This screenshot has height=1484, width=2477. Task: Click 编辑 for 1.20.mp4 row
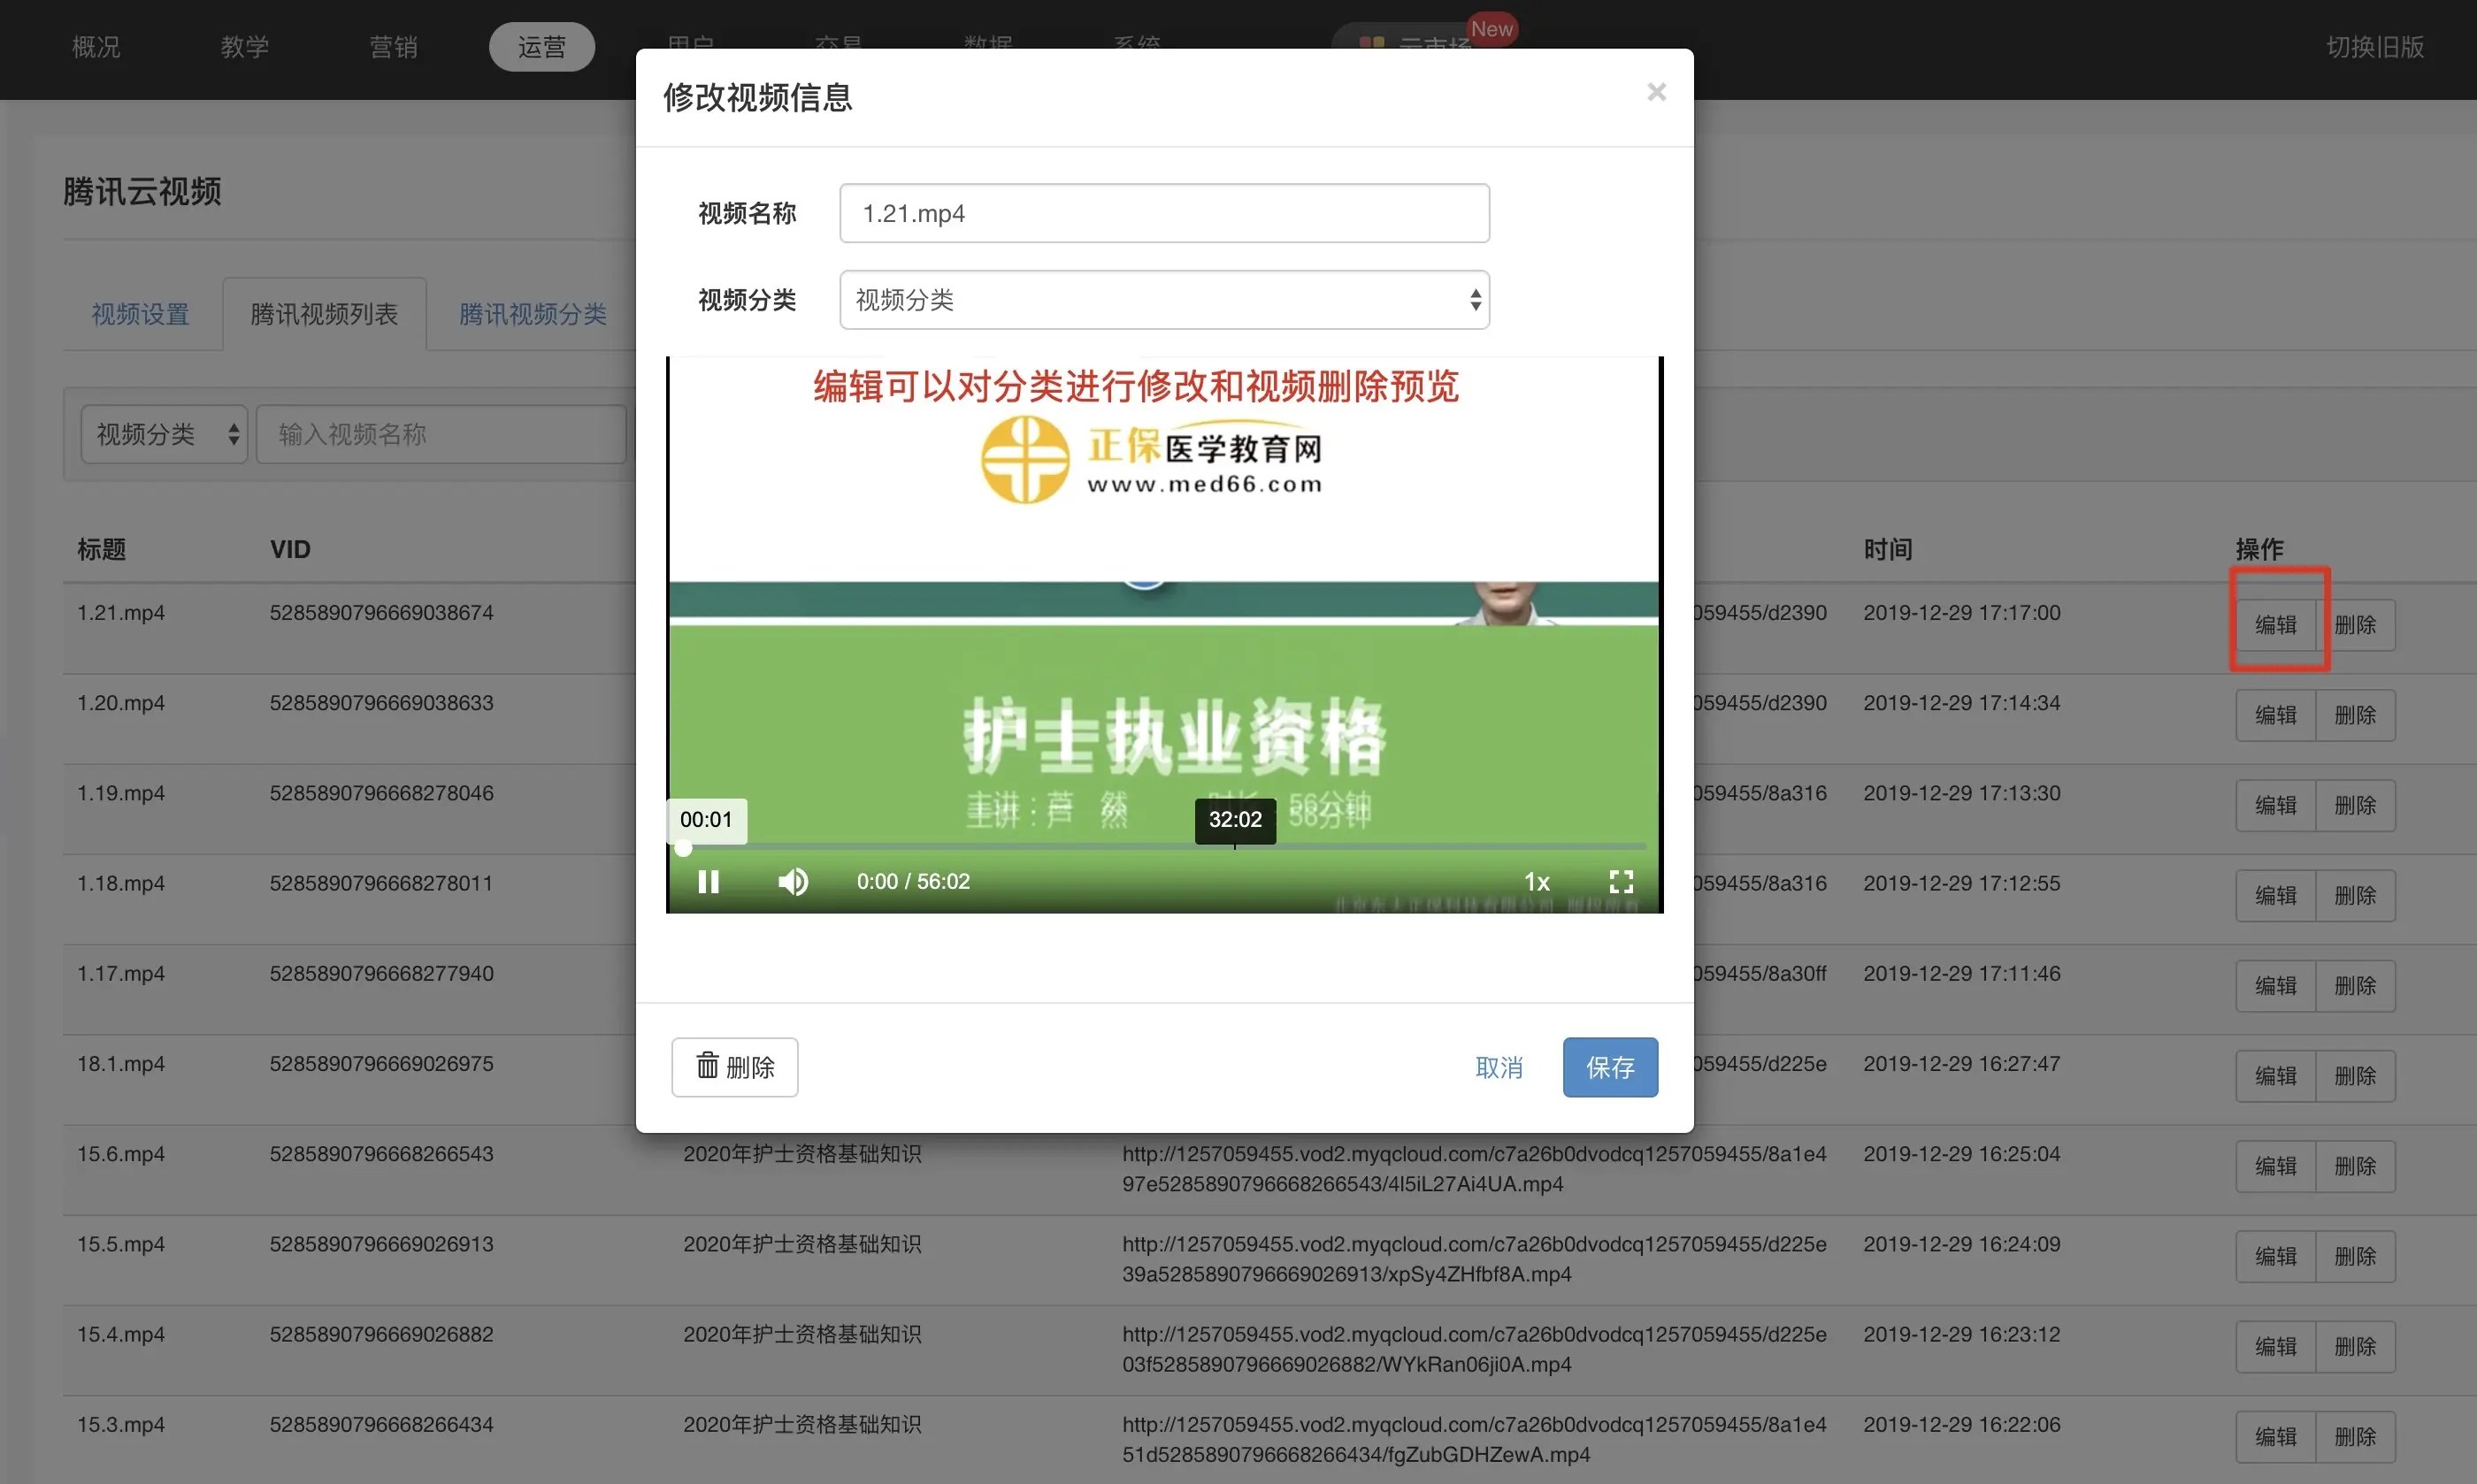(x=2275, y=715)
